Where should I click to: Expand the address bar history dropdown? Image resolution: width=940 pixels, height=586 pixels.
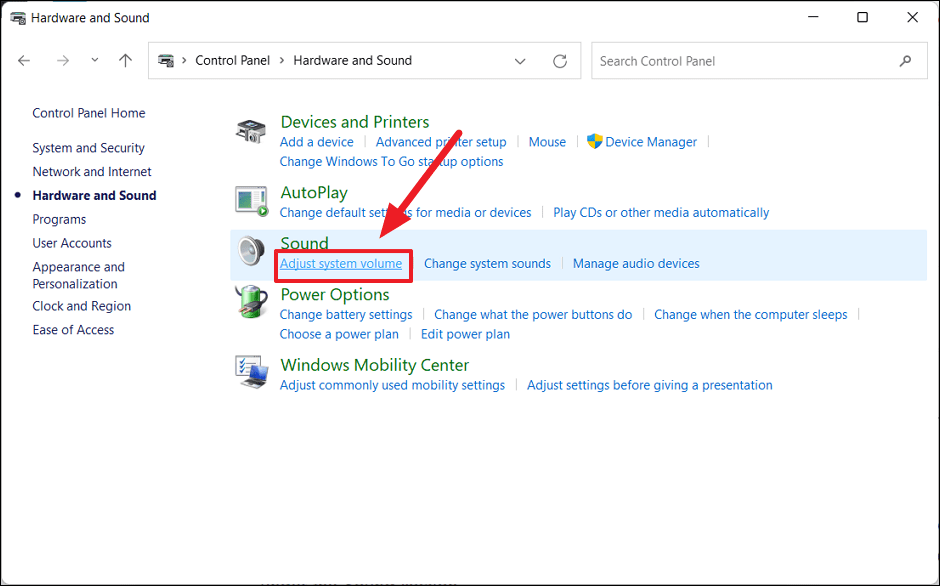520,61
